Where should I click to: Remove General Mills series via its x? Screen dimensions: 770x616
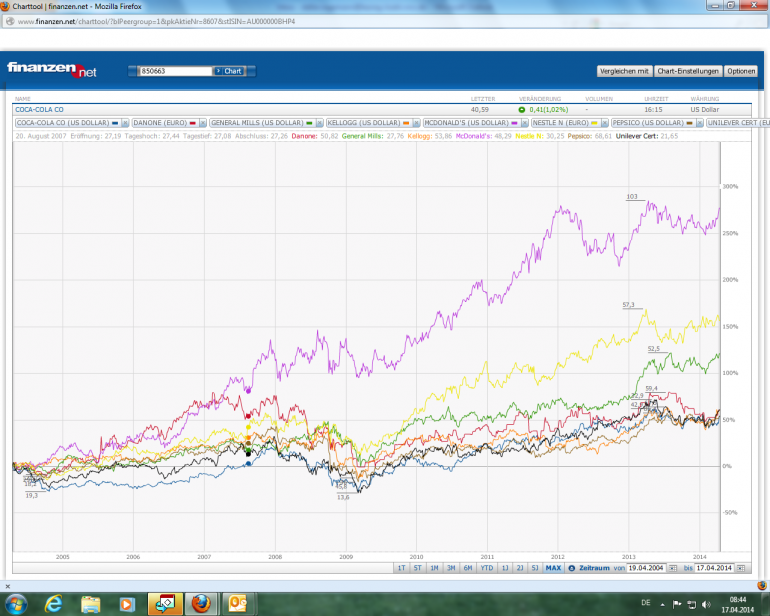click(x=319, y=123)
